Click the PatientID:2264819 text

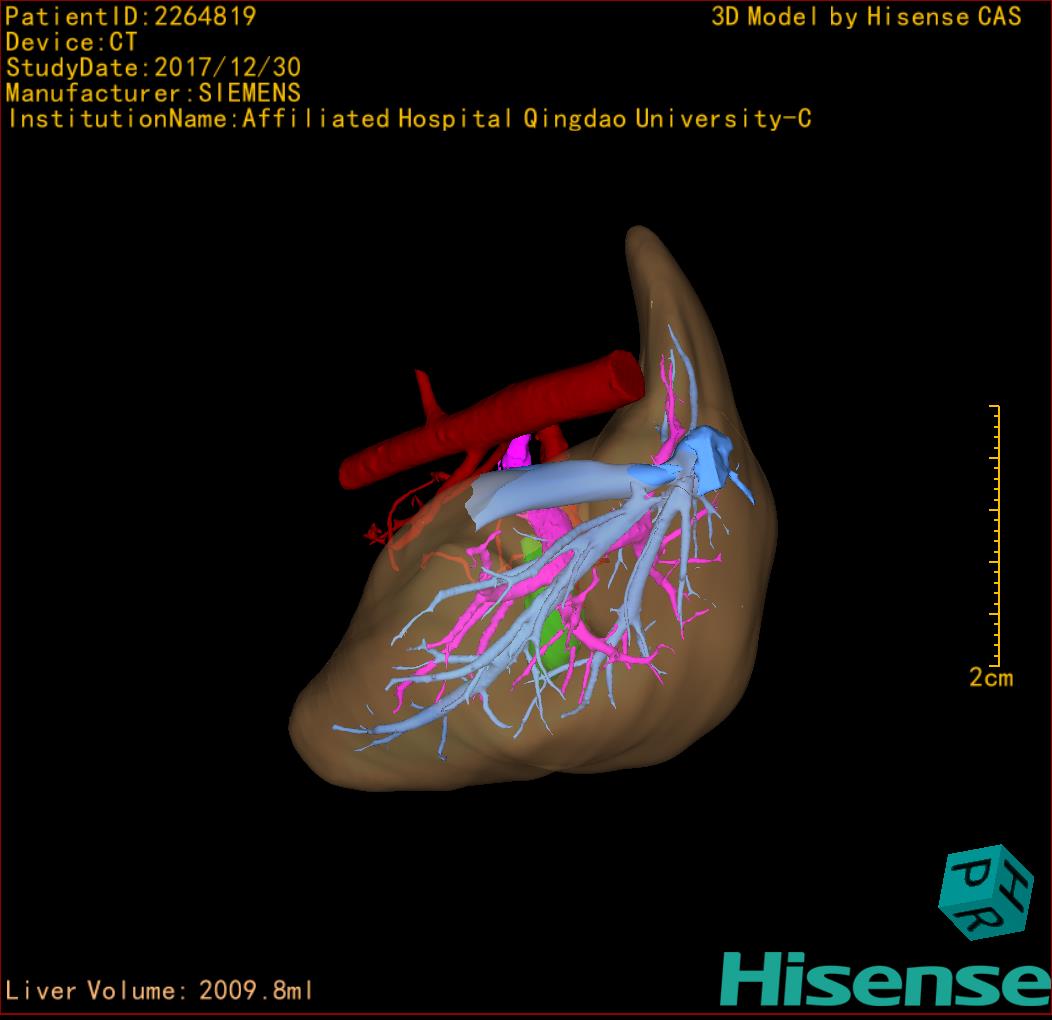(130, 16)
